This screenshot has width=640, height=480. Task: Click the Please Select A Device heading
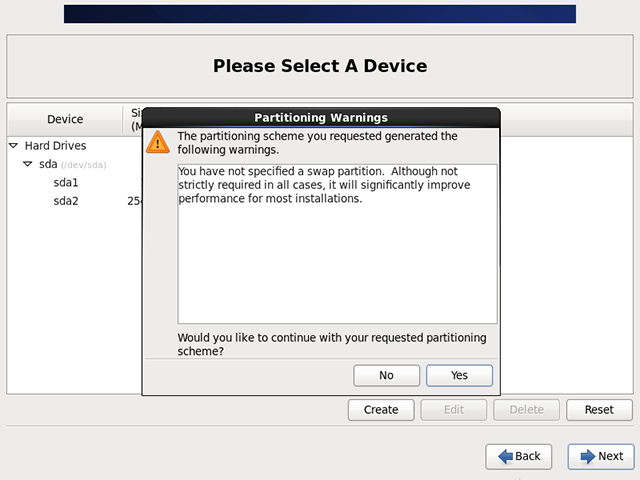(320, 67)
